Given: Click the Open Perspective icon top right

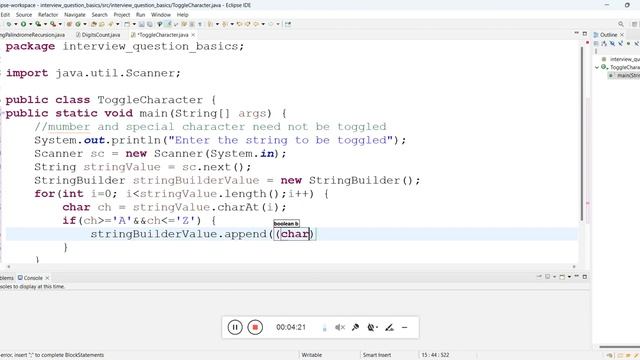Looking at the screenshot, I should click(635, 24).
